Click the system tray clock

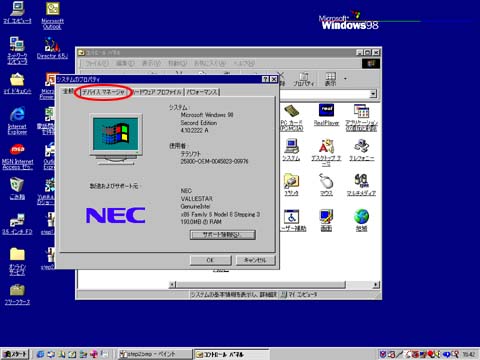[x=469, y=354]
